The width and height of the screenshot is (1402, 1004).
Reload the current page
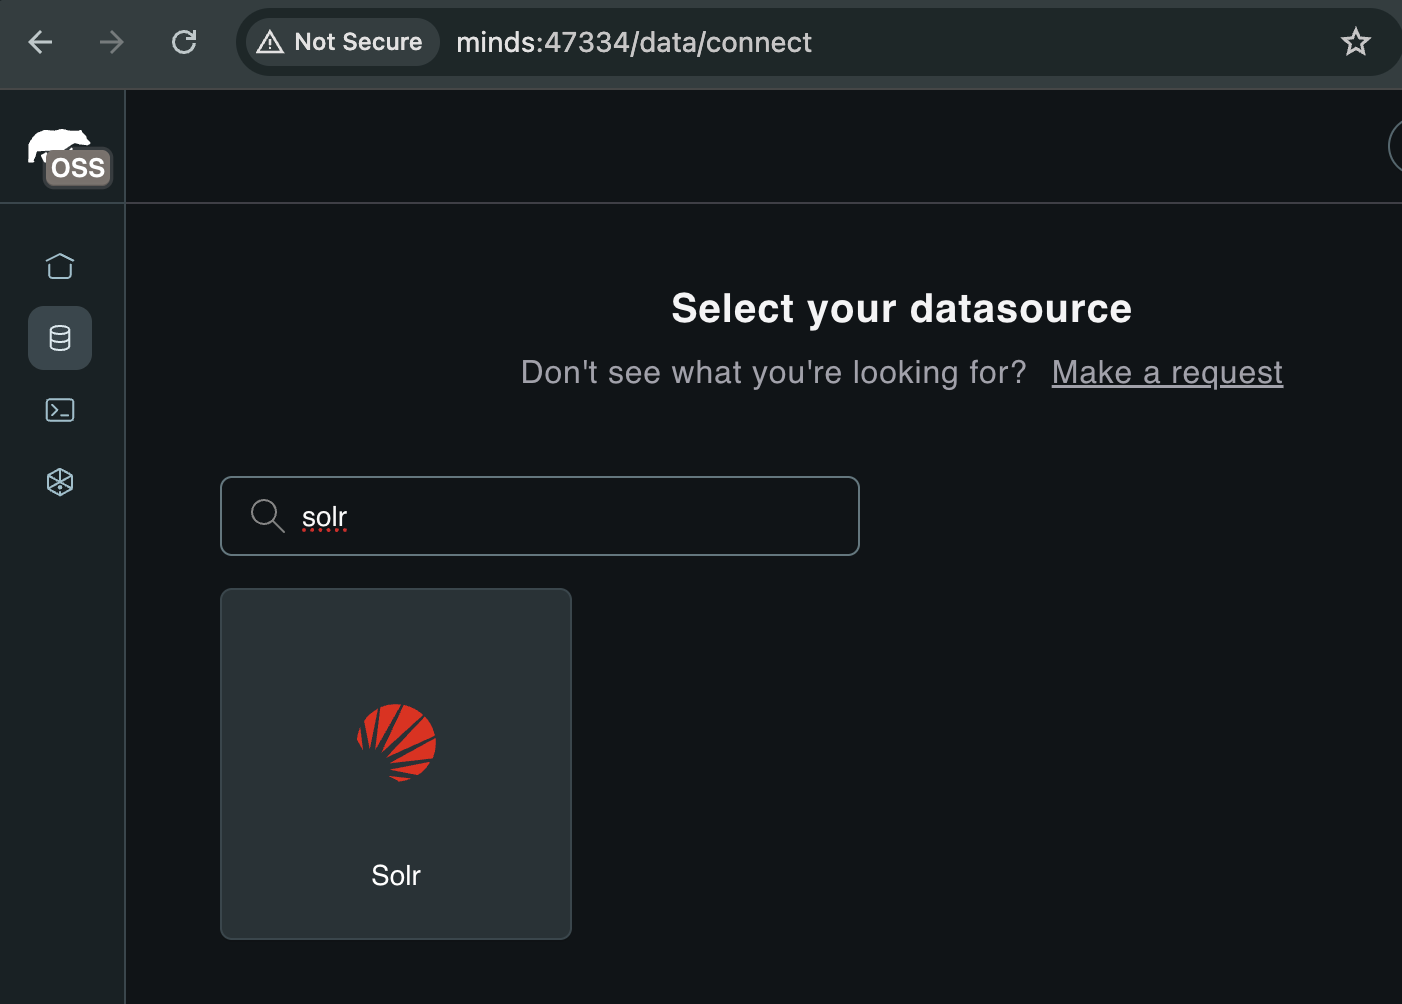point(184,42)
